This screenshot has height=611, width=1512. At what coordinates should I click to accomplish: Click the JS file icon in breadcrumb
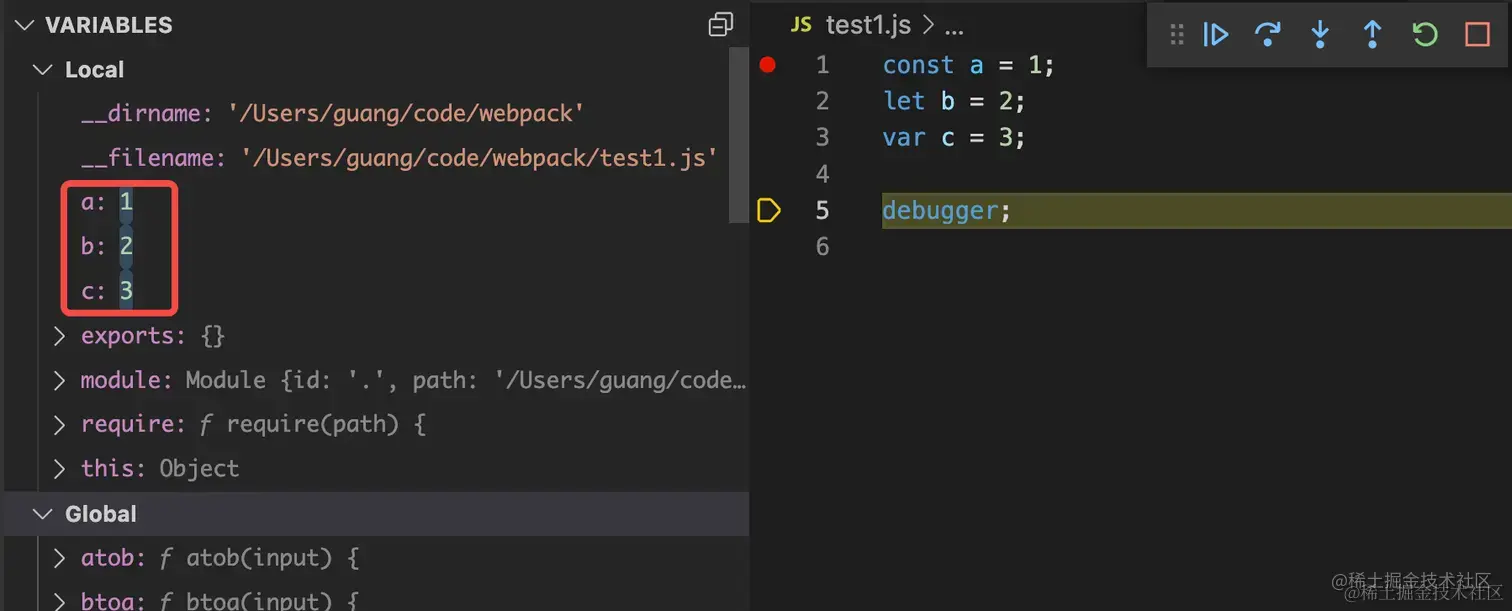pos(801,25)
